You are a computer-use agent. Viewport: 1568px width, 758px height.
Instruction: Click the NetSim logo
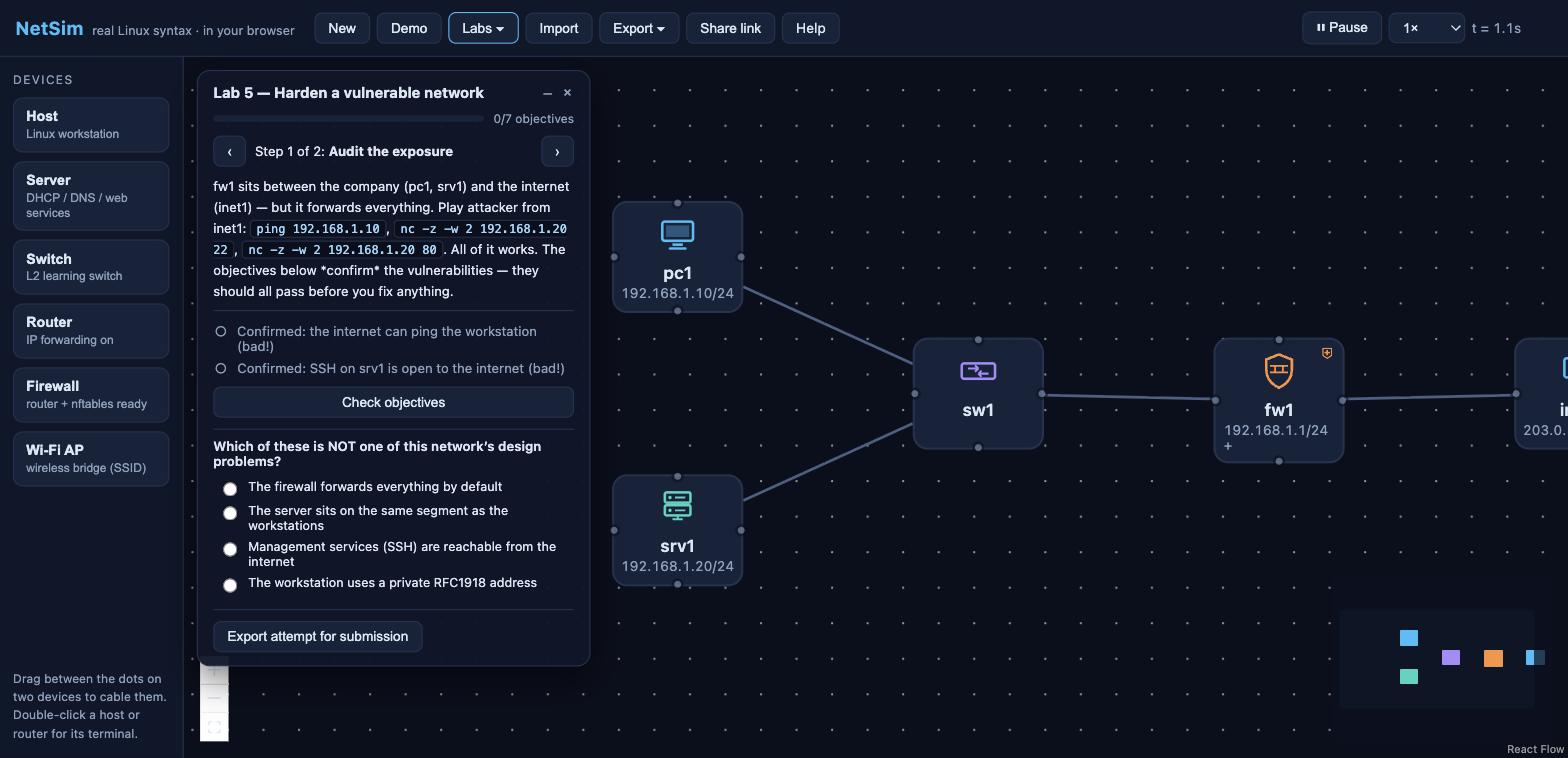(x=49, y=28)
